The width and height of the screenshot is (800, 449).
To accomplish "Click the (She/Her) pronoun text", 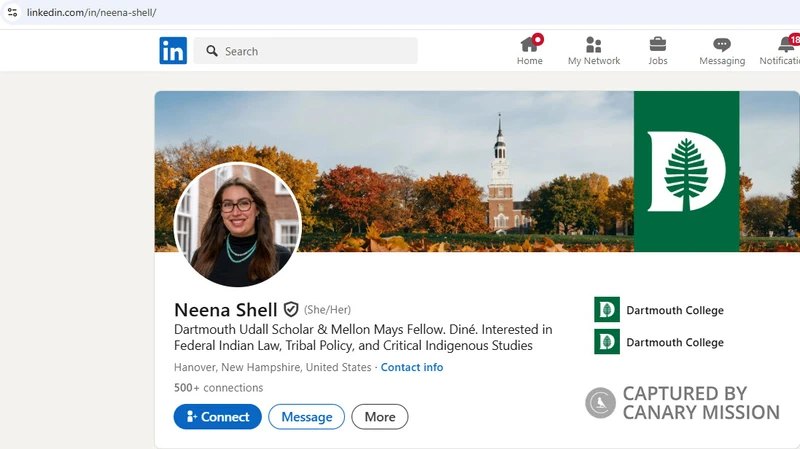I will (328, 310).
